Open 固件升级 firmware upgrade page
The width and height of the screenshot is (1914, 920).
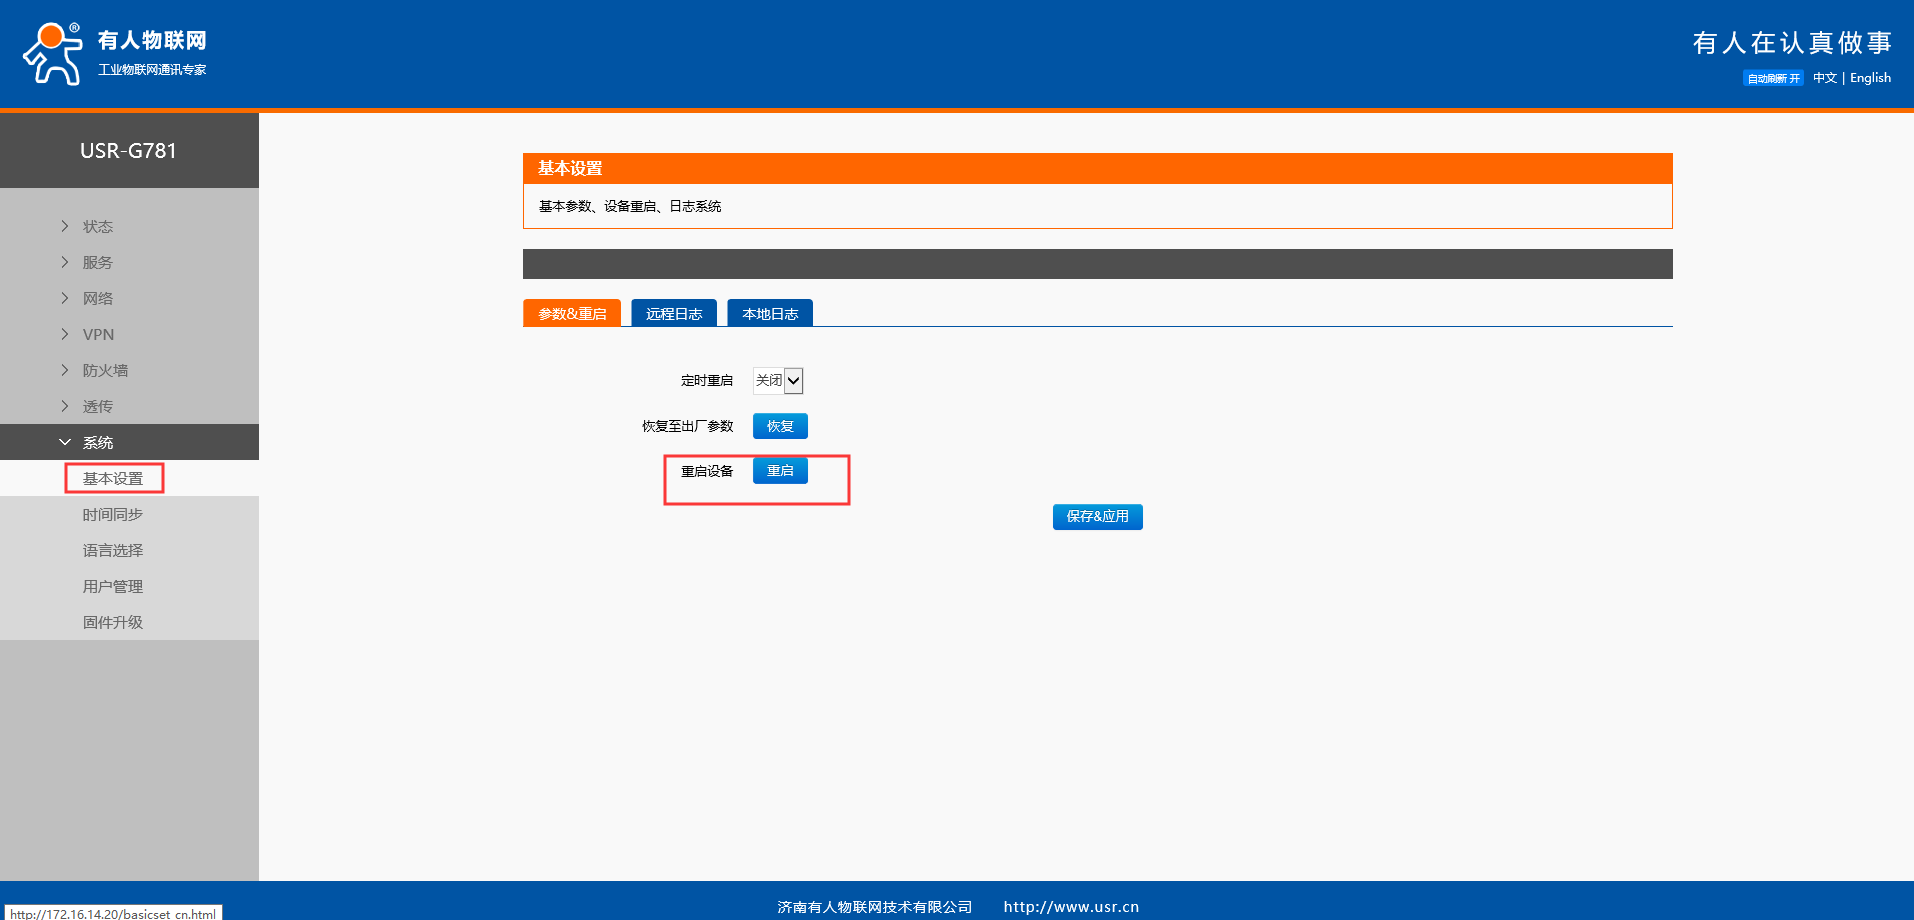113,622
